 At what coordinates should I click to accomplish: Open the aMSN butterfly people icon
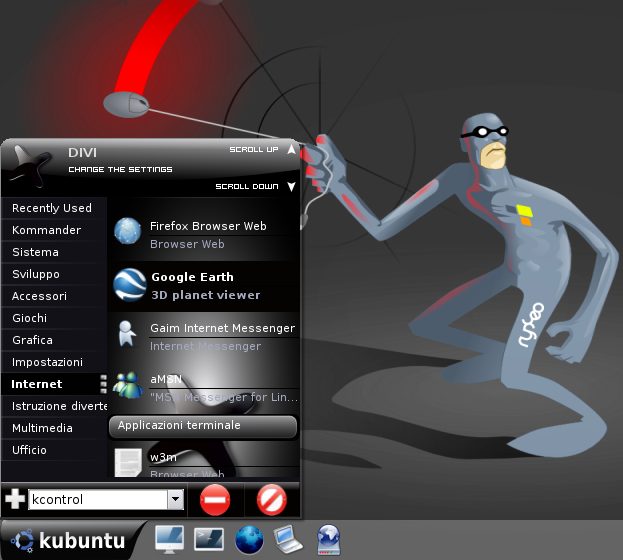click(x=128, y=385)
